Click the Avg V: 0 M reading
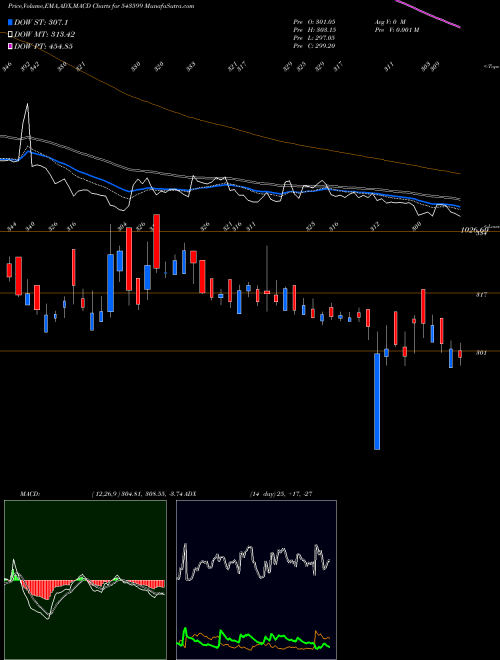This screenshot has height=660, width=500. [389, 21]
